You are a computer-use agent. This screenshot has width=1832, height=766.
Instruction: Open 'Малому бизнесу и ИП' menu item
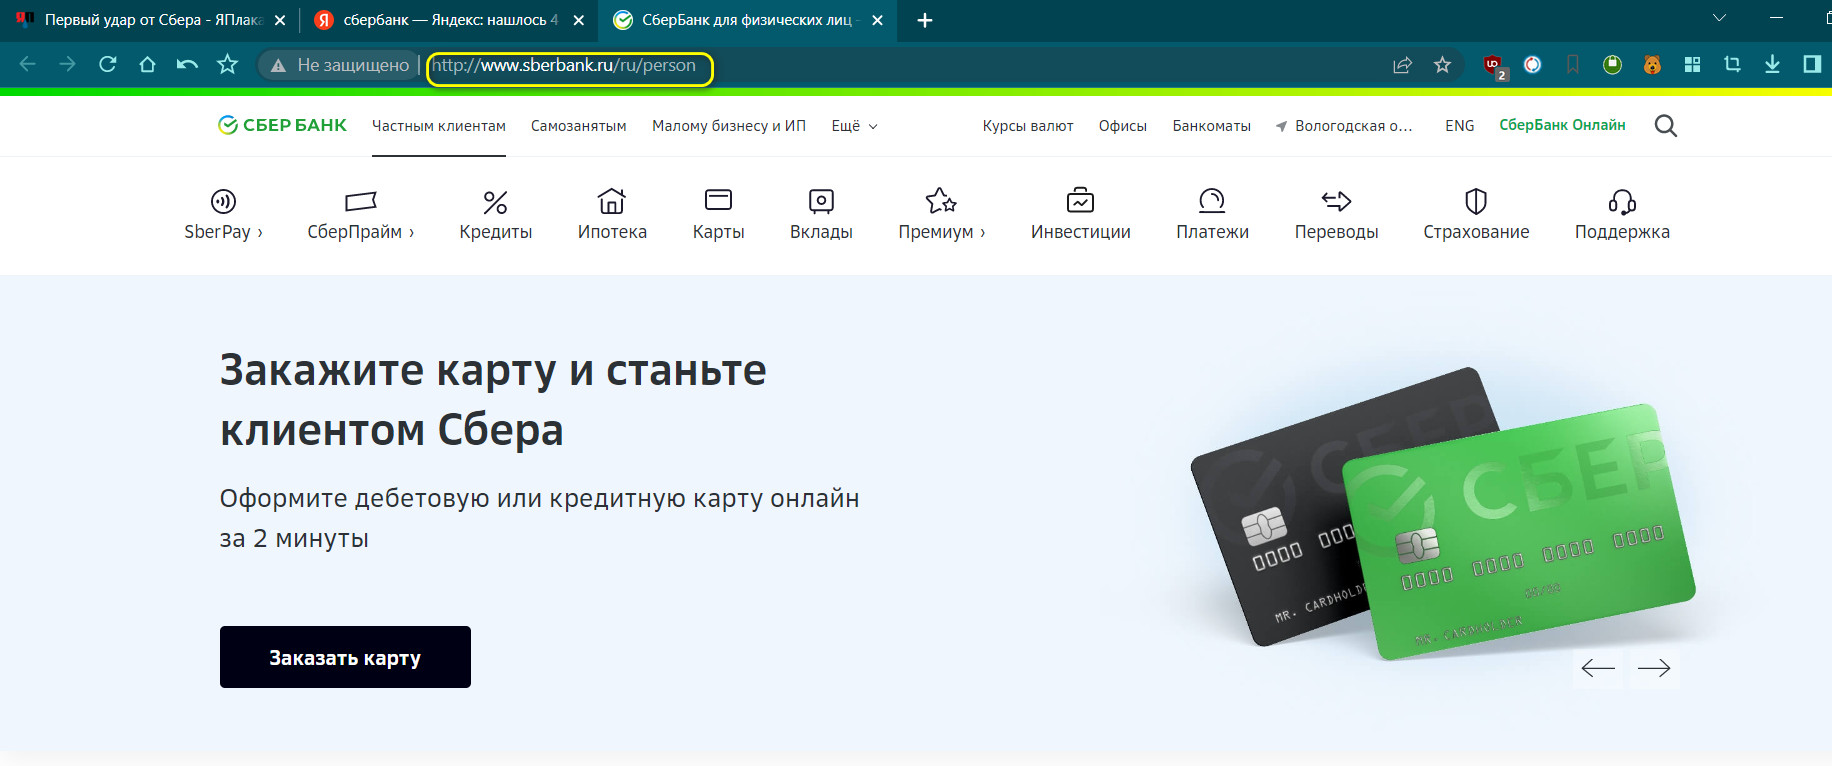coord(729,126)
